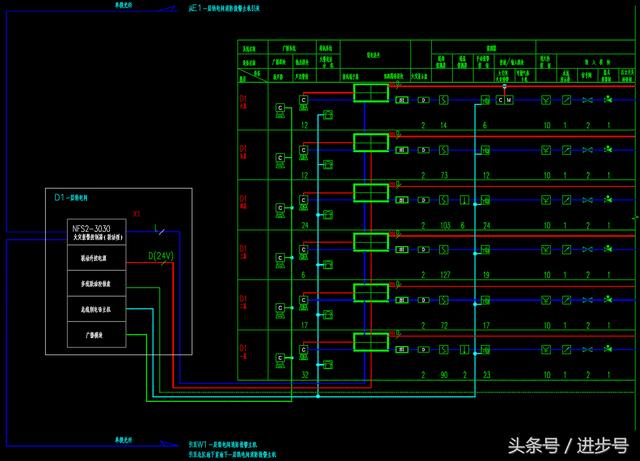Select the fire telephone symbol in the count 127 row

328,265
